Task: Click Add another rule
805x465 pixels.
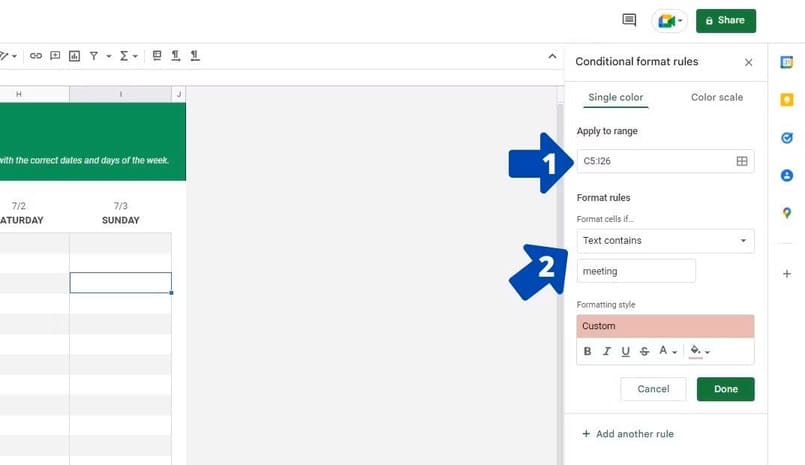Action: [x=627, y=434]
